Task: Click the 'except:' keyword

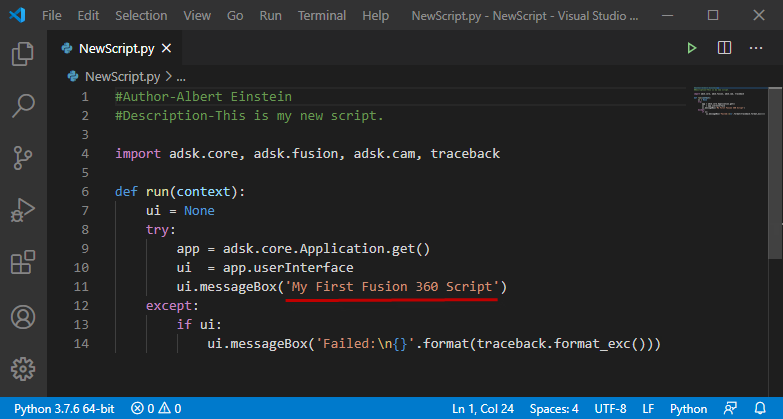Action: 172,306
